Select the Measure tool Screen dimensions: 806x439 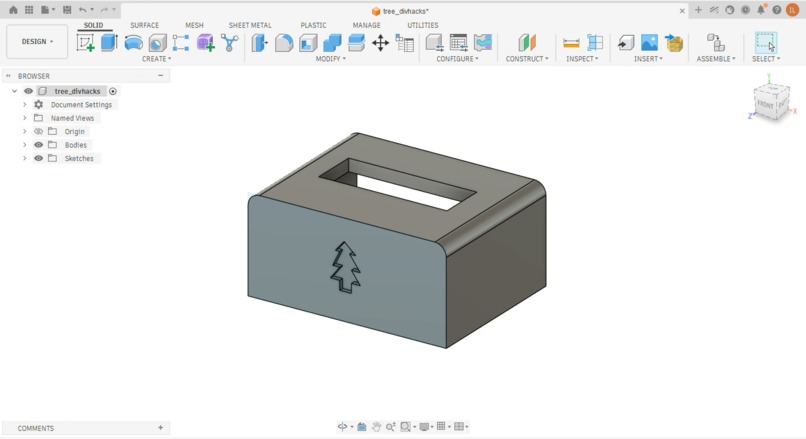point(571,43)
